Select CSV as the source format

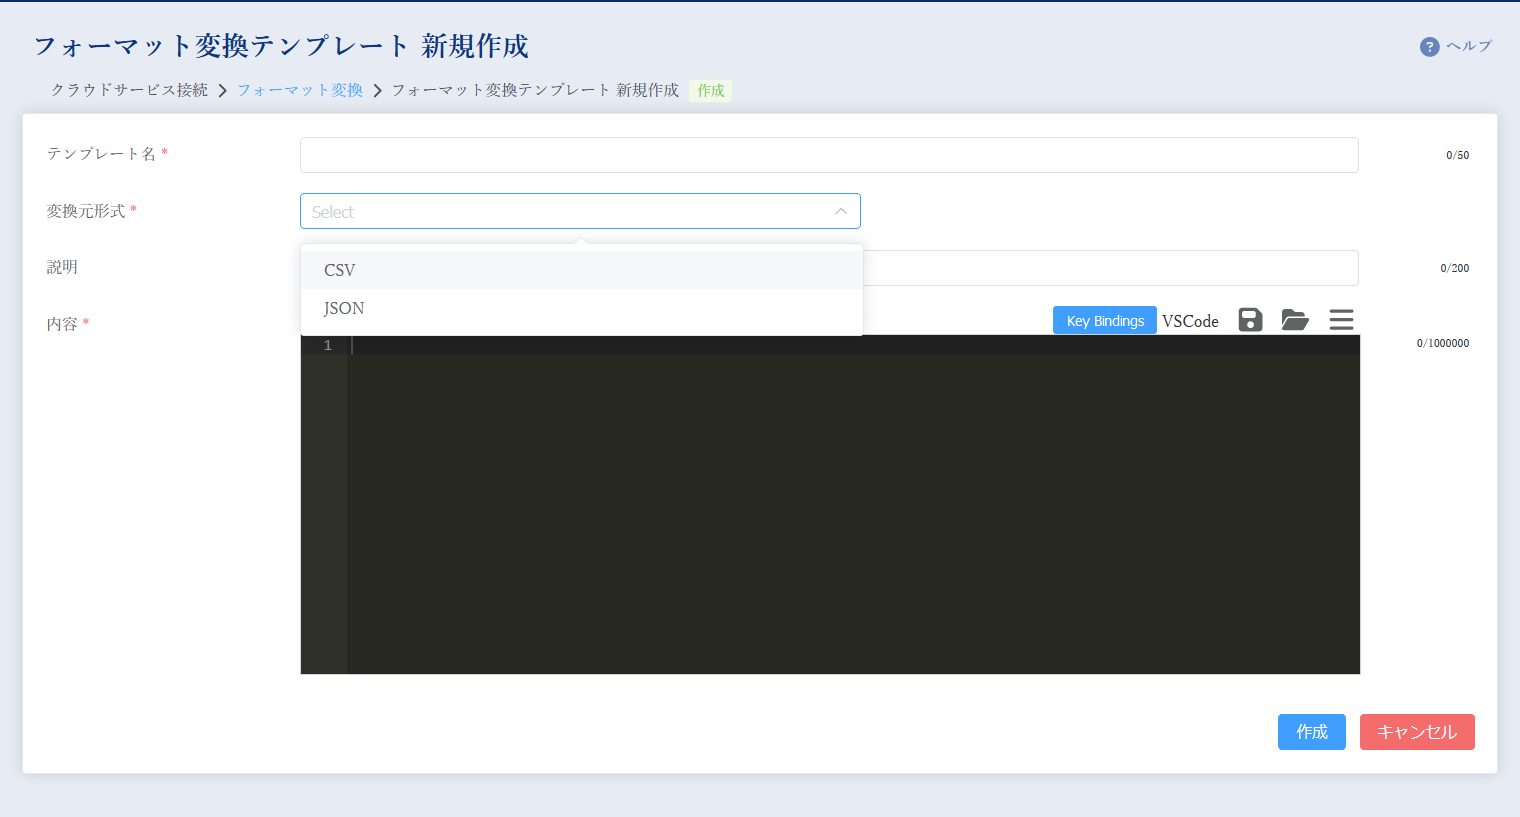(x=339, y=269)
